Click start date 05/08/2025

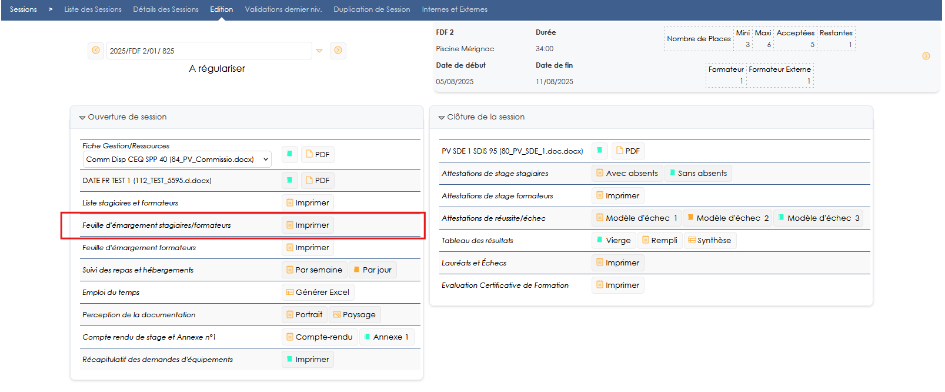click(454, 81)
